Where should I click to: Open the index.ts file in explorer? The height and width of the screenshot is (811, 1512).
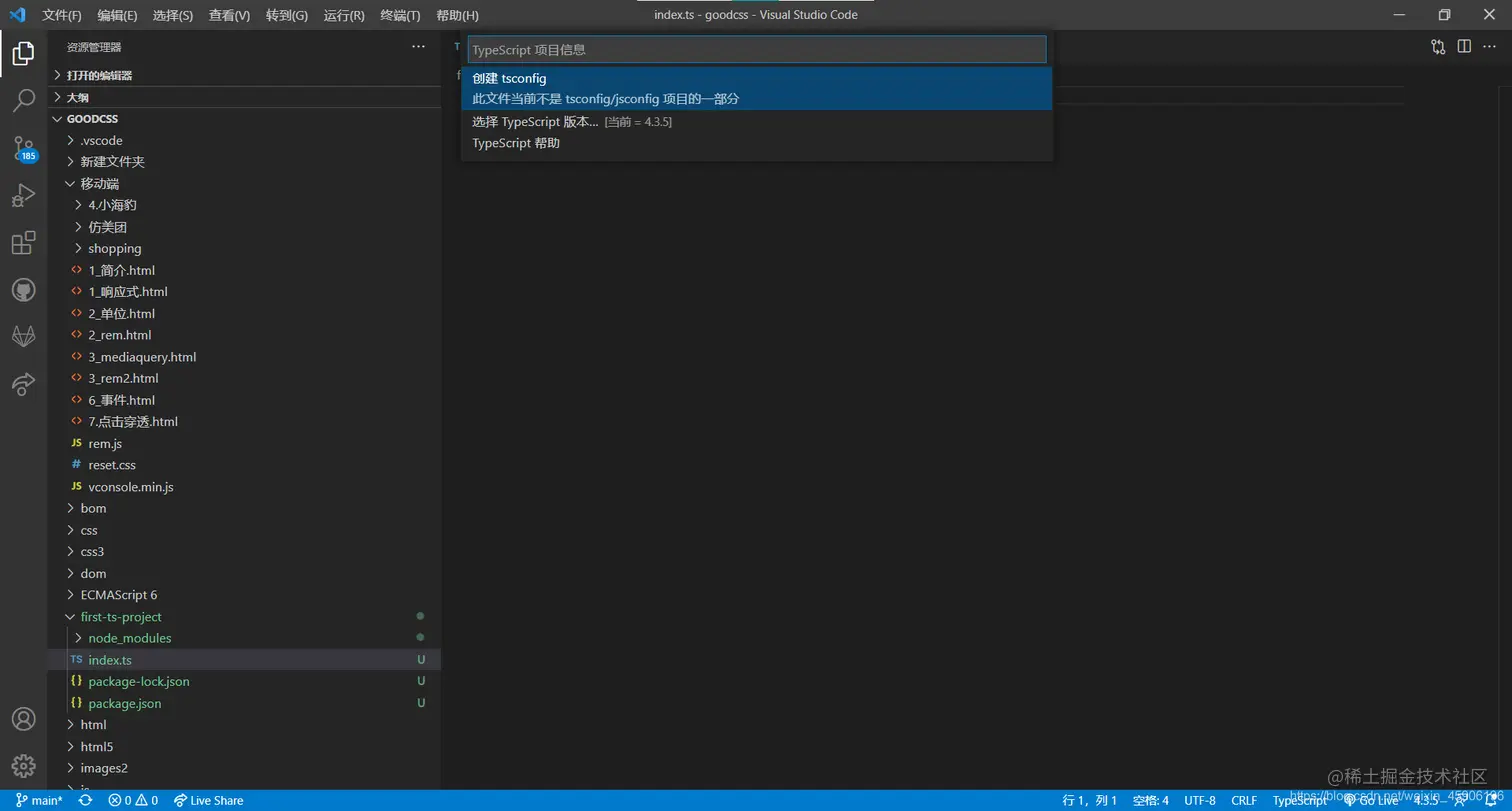(x=246, y=660)
